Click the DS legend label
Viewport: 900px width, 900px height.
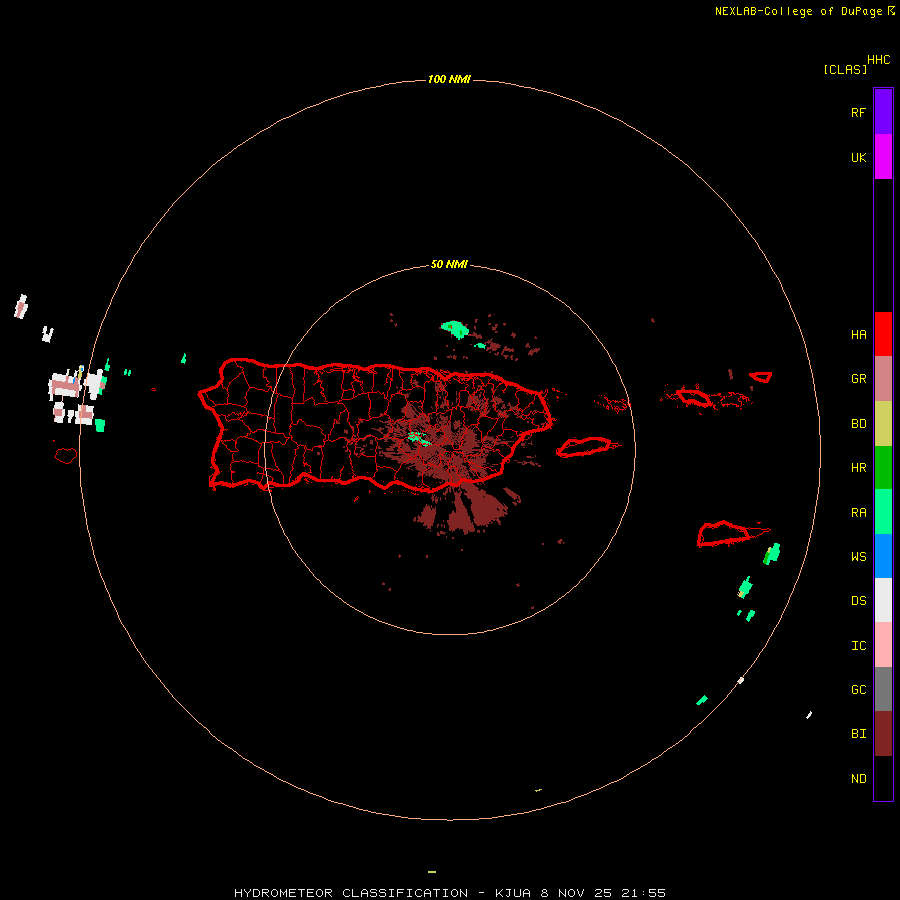(x=858, y=600)
